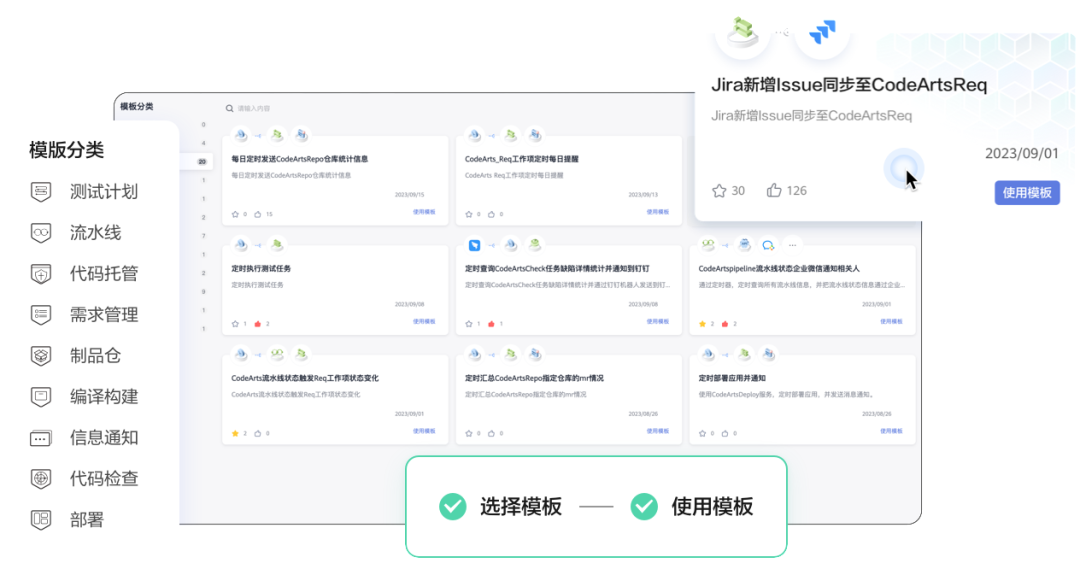Viewport: 1080px width, 569px height.
Task: Click the 模板分类 panel header
Action: coord(137,107)
